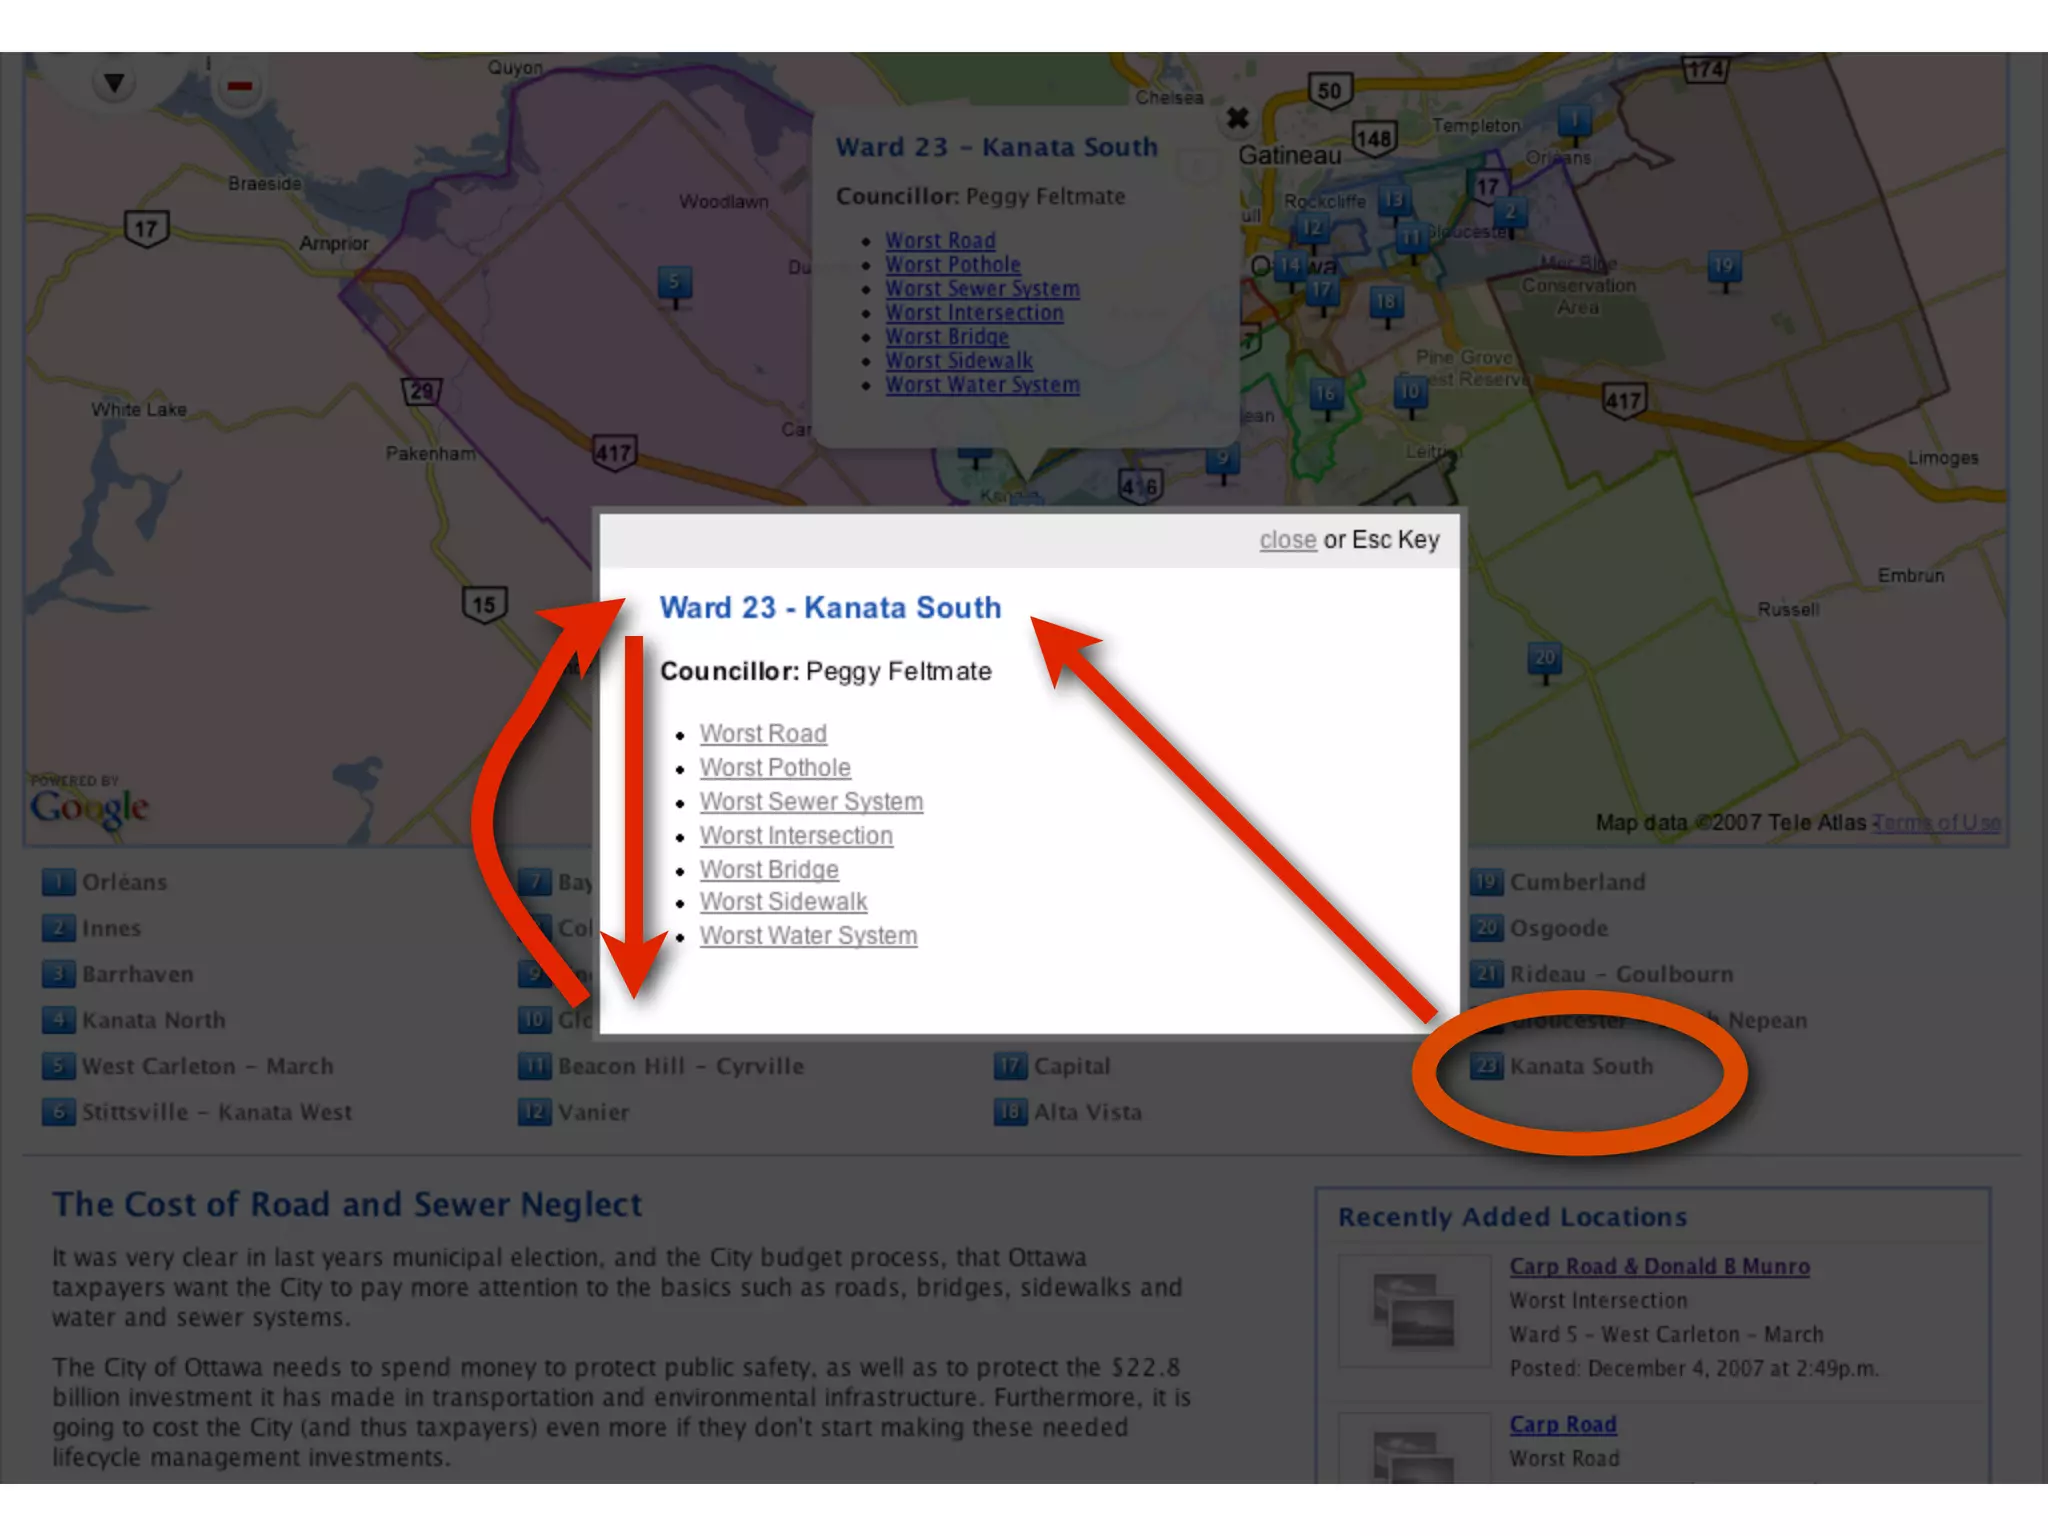Click ward 16 map marker
The image size is (2048, 1536).
[1326, 395]
